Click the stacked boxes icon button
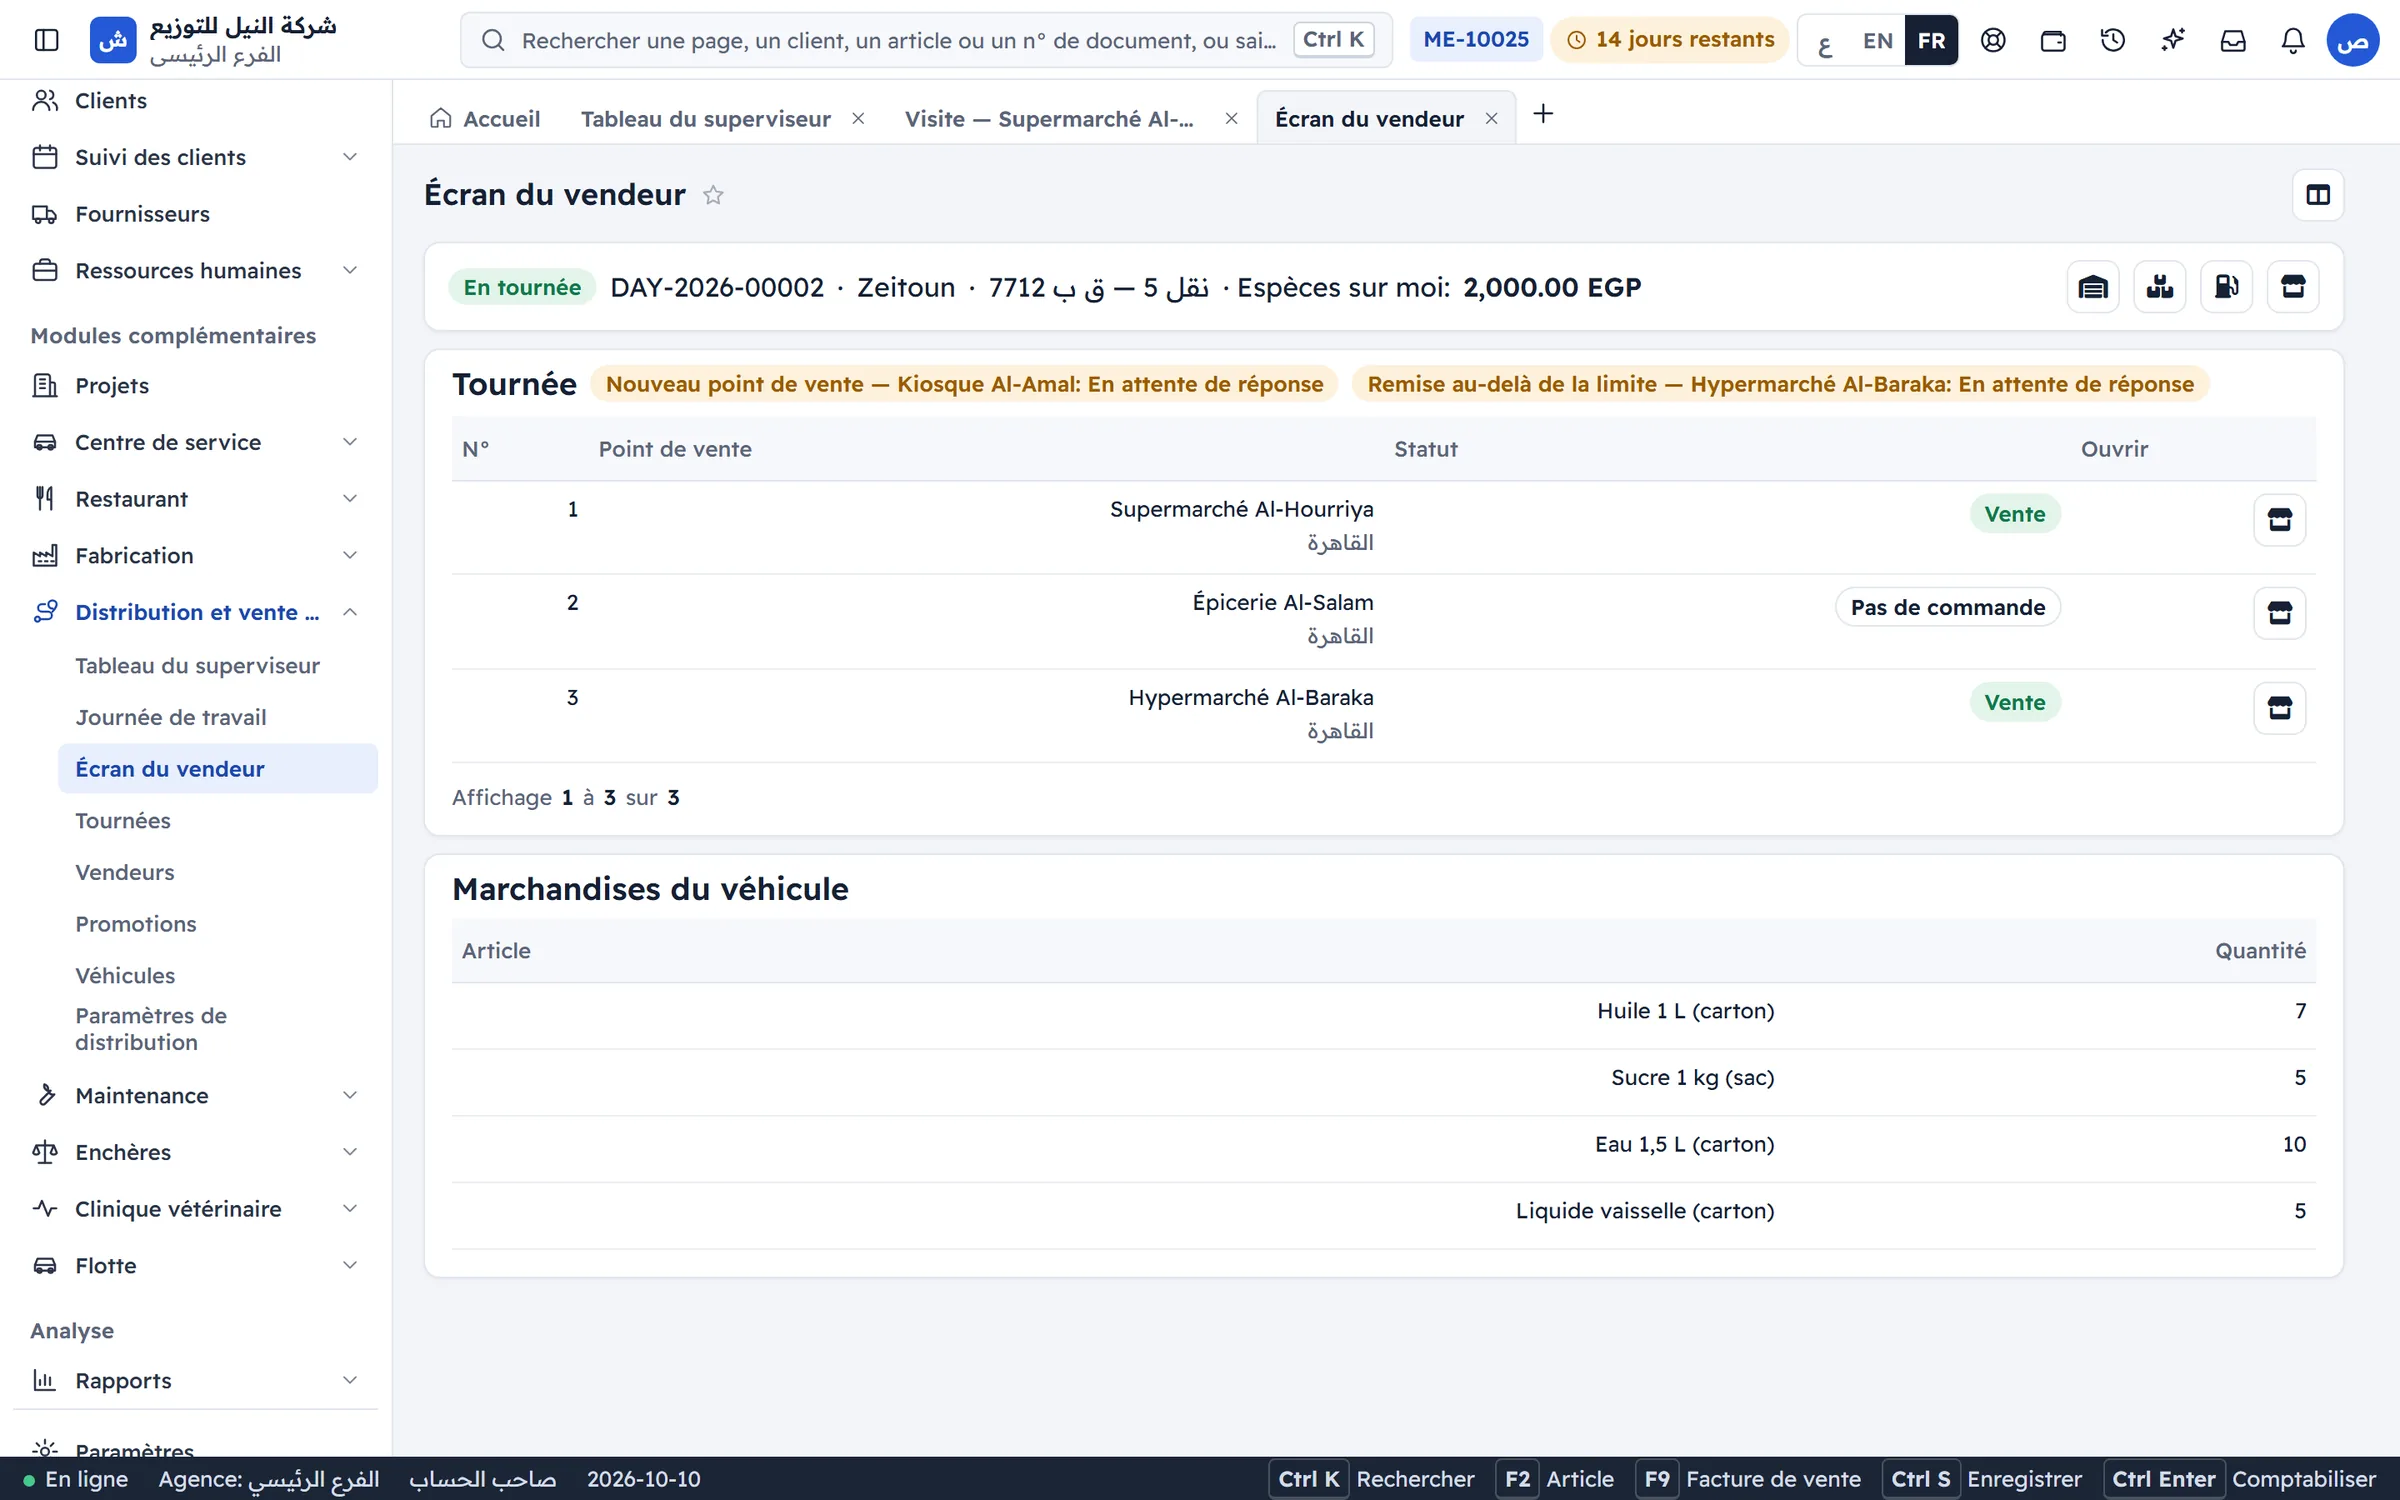2400x1500 pixels. pyautogui.click(x=2160, y=287)
